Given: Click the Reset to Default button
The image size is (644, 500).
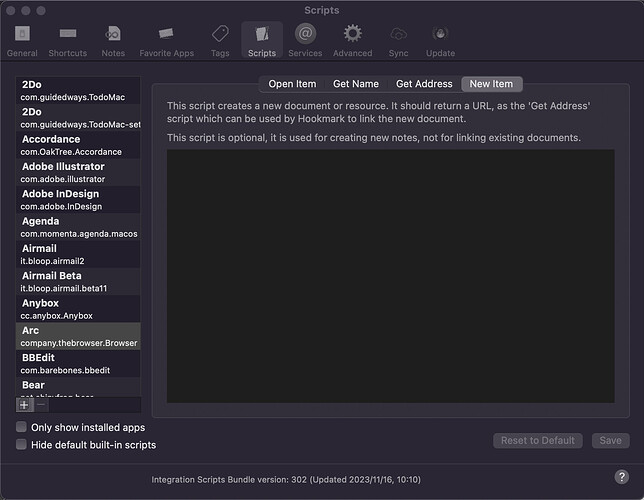Looking at the screenshot, I should pyautogui.click(x=538, y=440).
